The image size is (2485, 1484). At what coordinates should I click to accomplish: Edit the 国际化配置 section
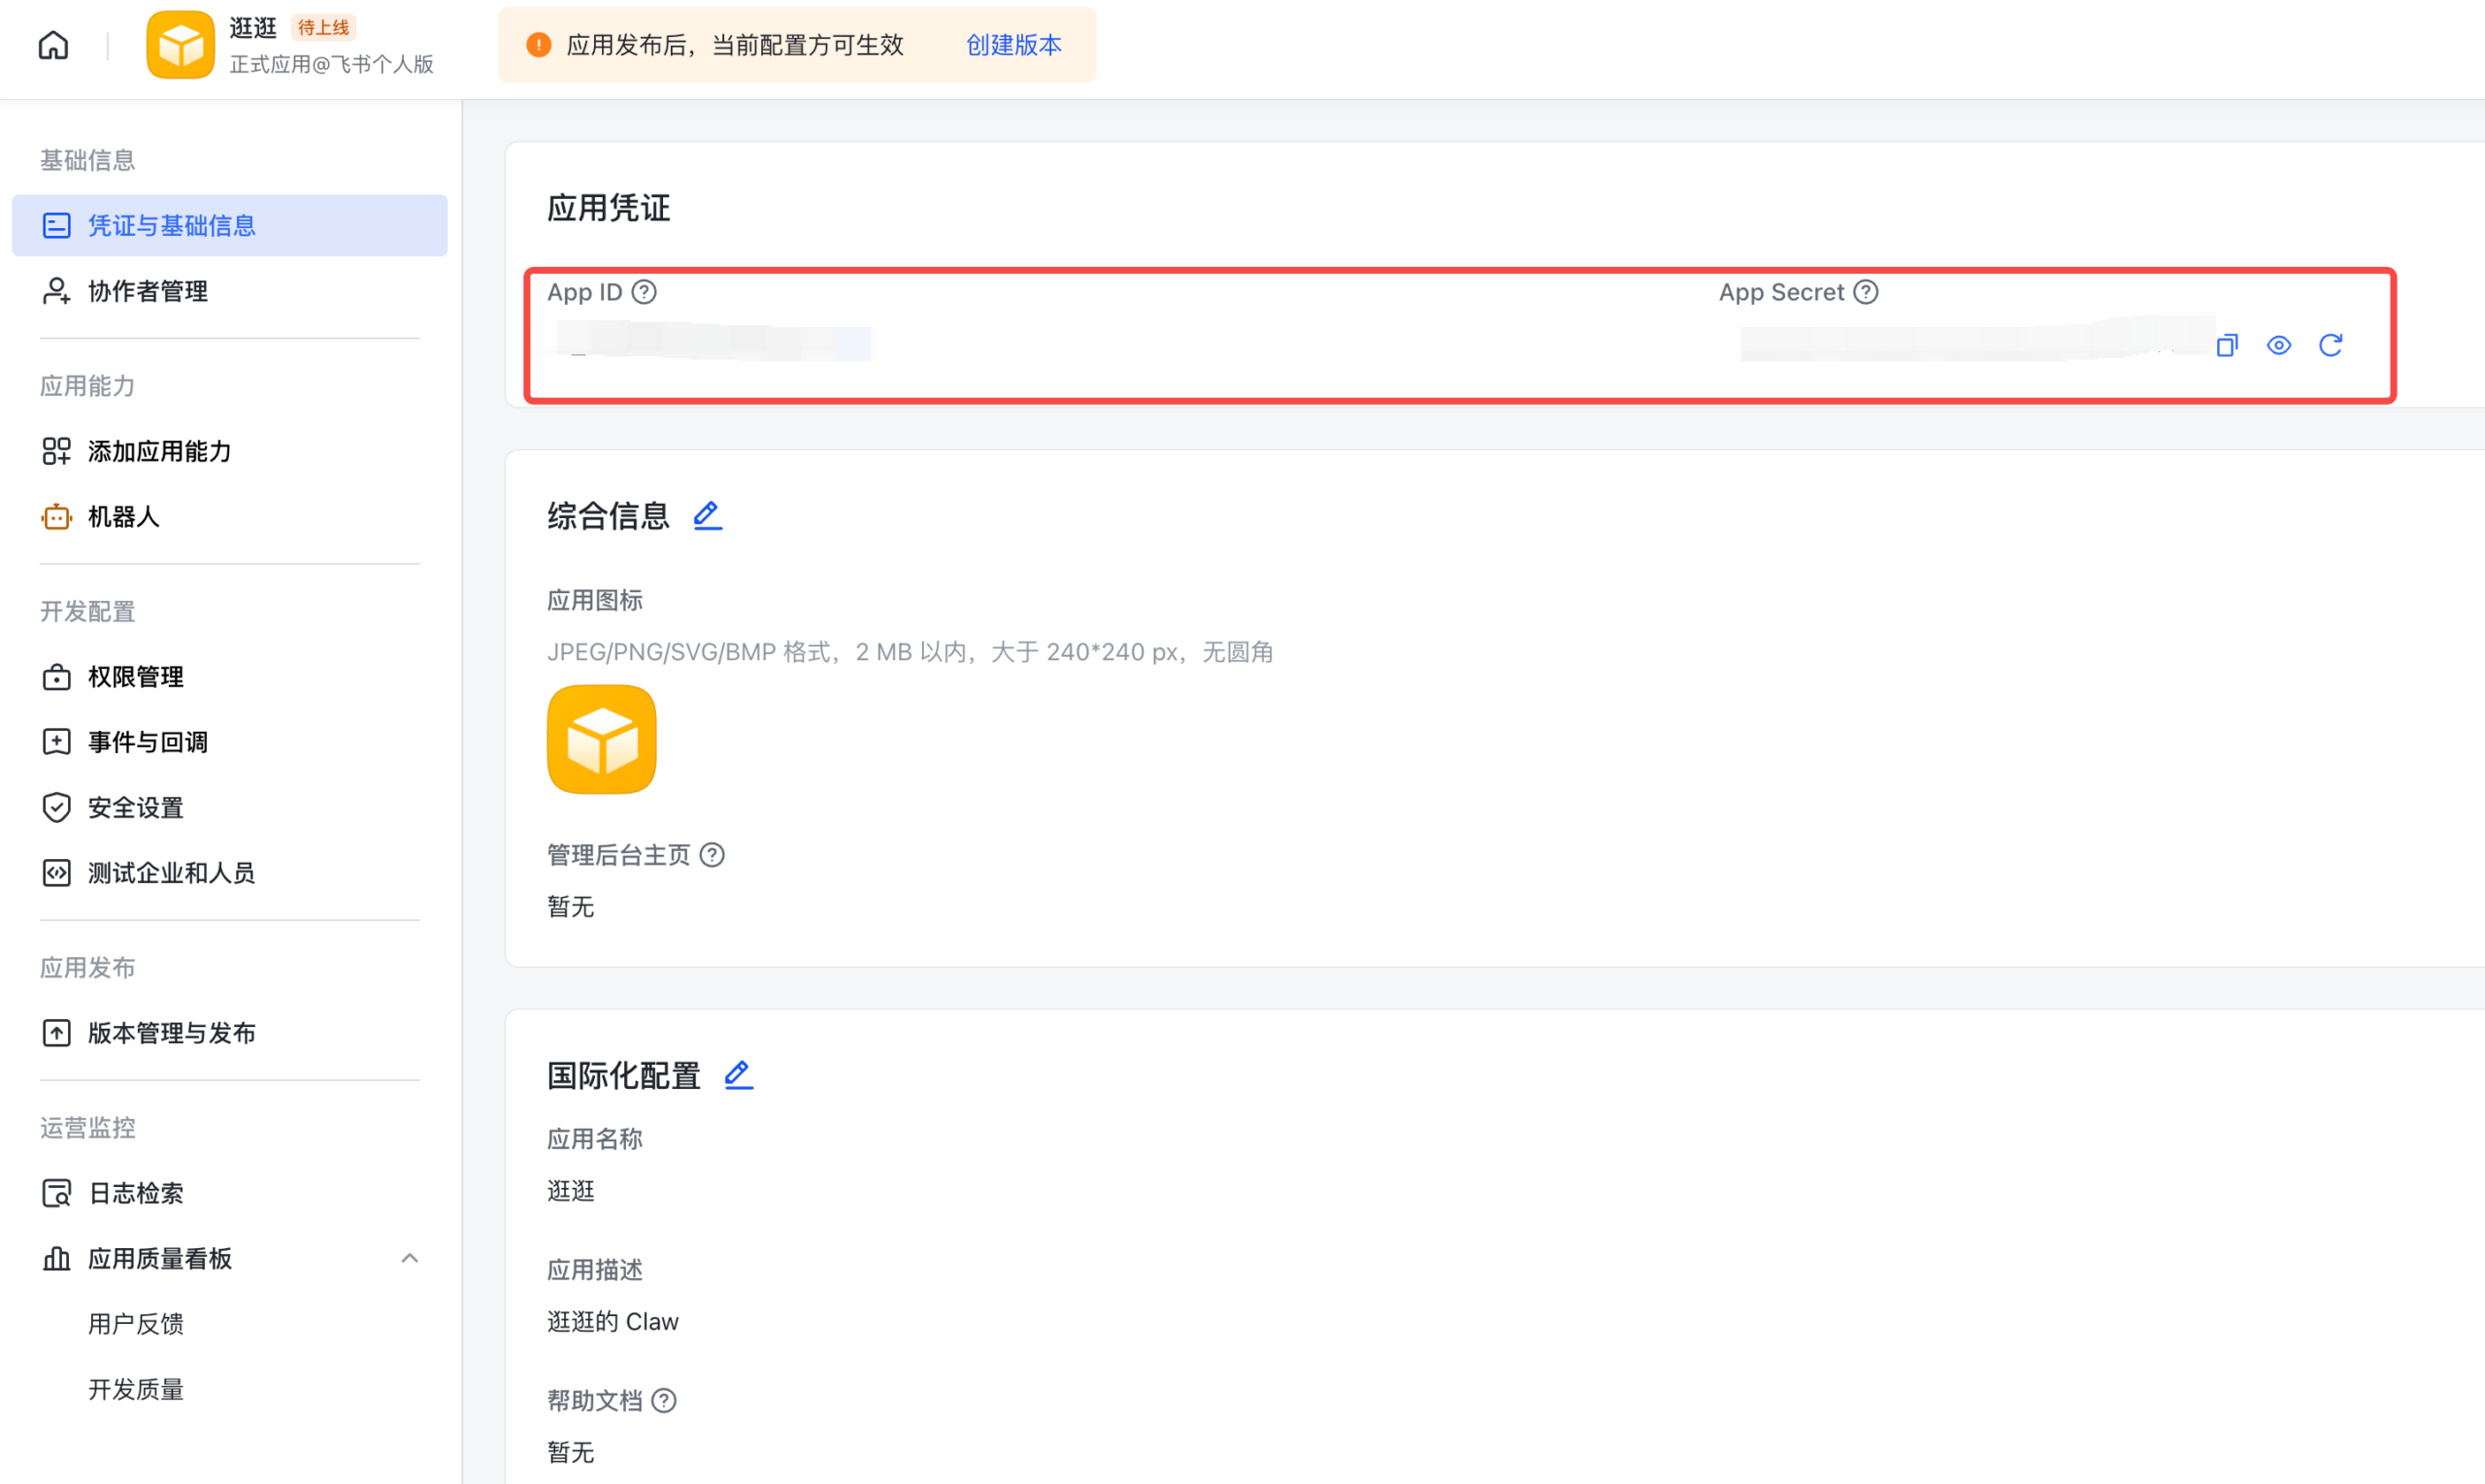(738, 1074)
